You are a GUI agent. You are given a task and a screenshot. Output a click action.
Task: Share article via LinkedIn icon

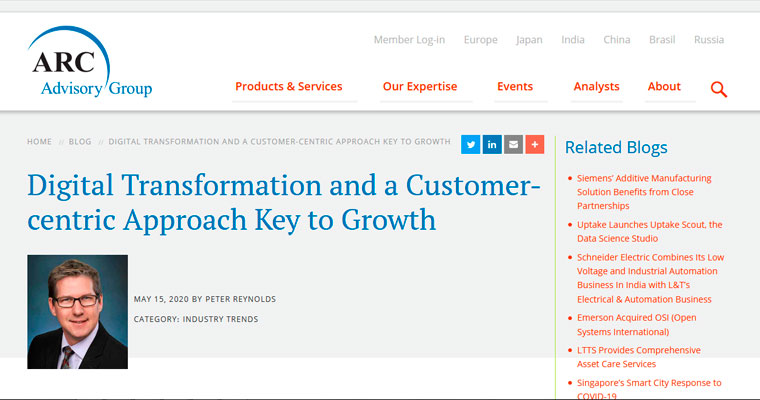tap(492, 144)
